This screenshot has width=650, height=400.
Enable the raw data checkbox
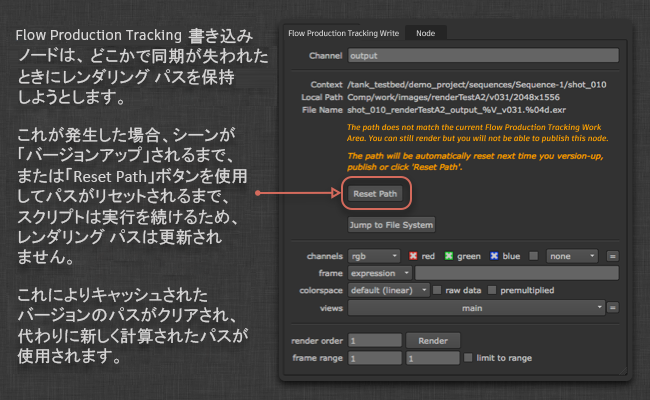pos(437,290)
